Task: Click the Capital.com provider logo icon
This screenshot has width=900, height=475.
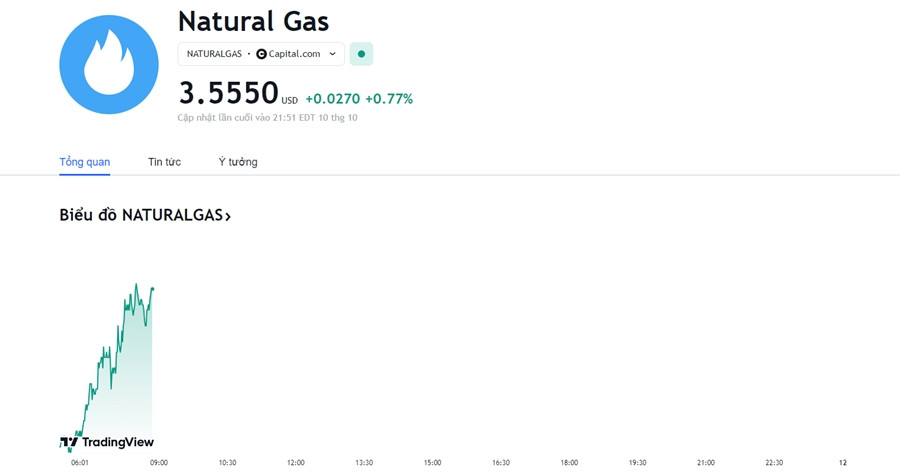Action: [261, 54]
